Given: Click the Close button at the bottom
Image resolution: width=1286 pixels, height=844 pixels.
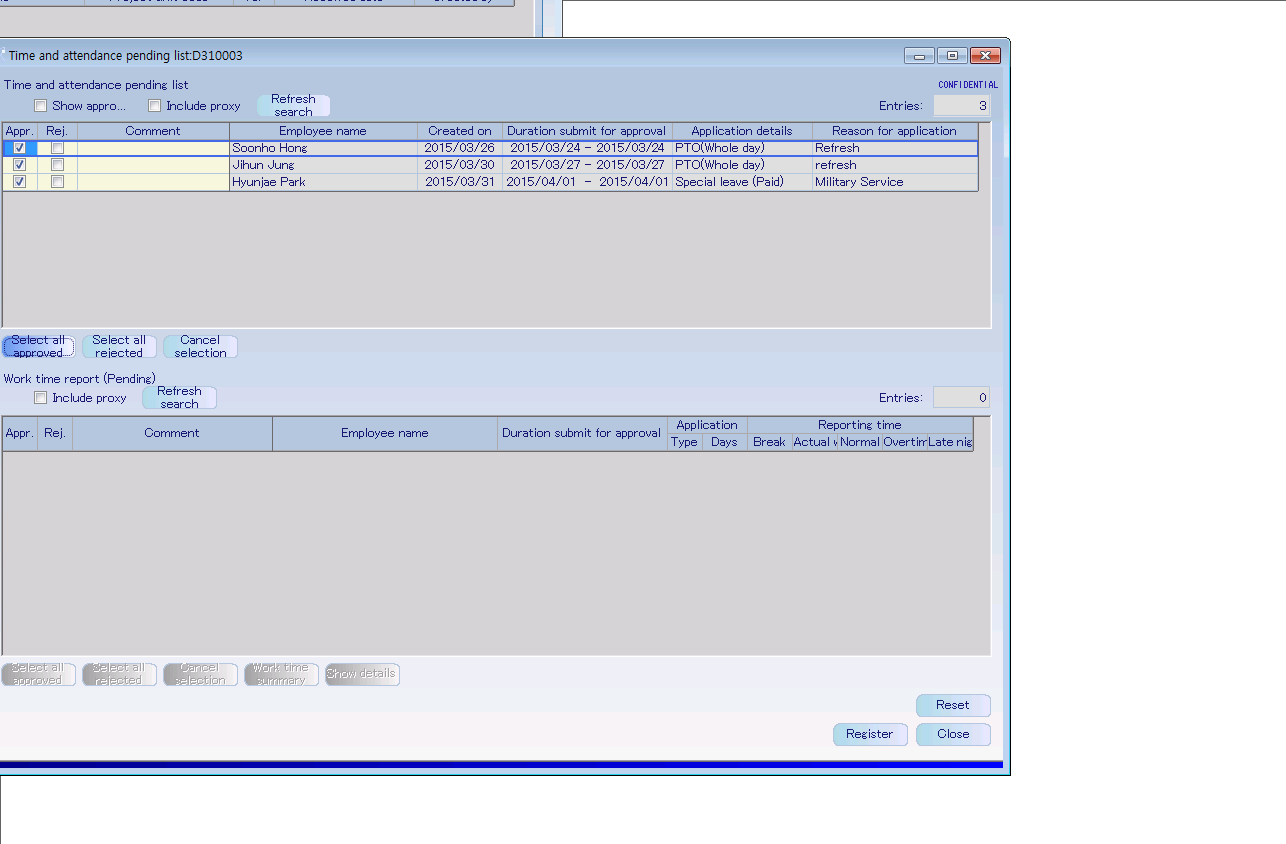Looking at the screenshot, I should pyautogui.click(x=953, y=734).
